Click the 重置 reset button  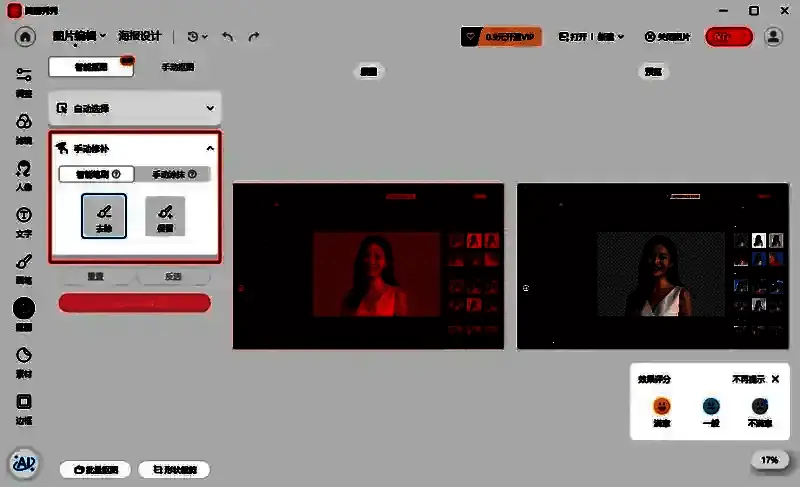95,276
